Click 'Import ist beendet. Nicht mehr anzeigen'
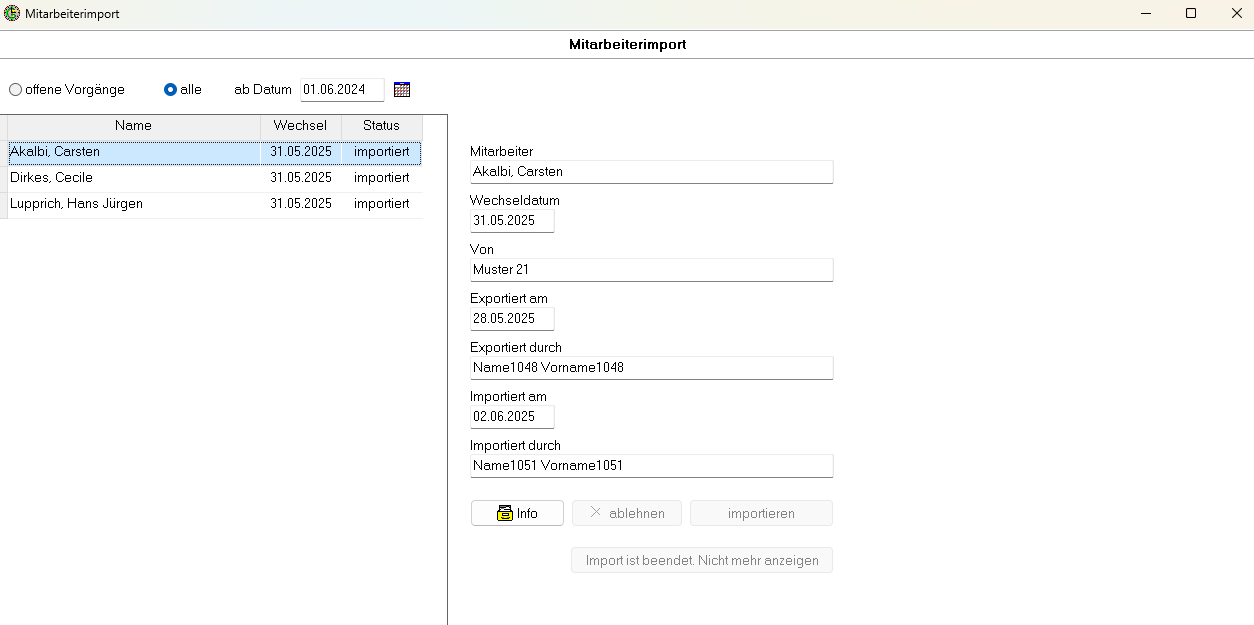Viewport: 1254px width, 625px height. pos(701,560)
